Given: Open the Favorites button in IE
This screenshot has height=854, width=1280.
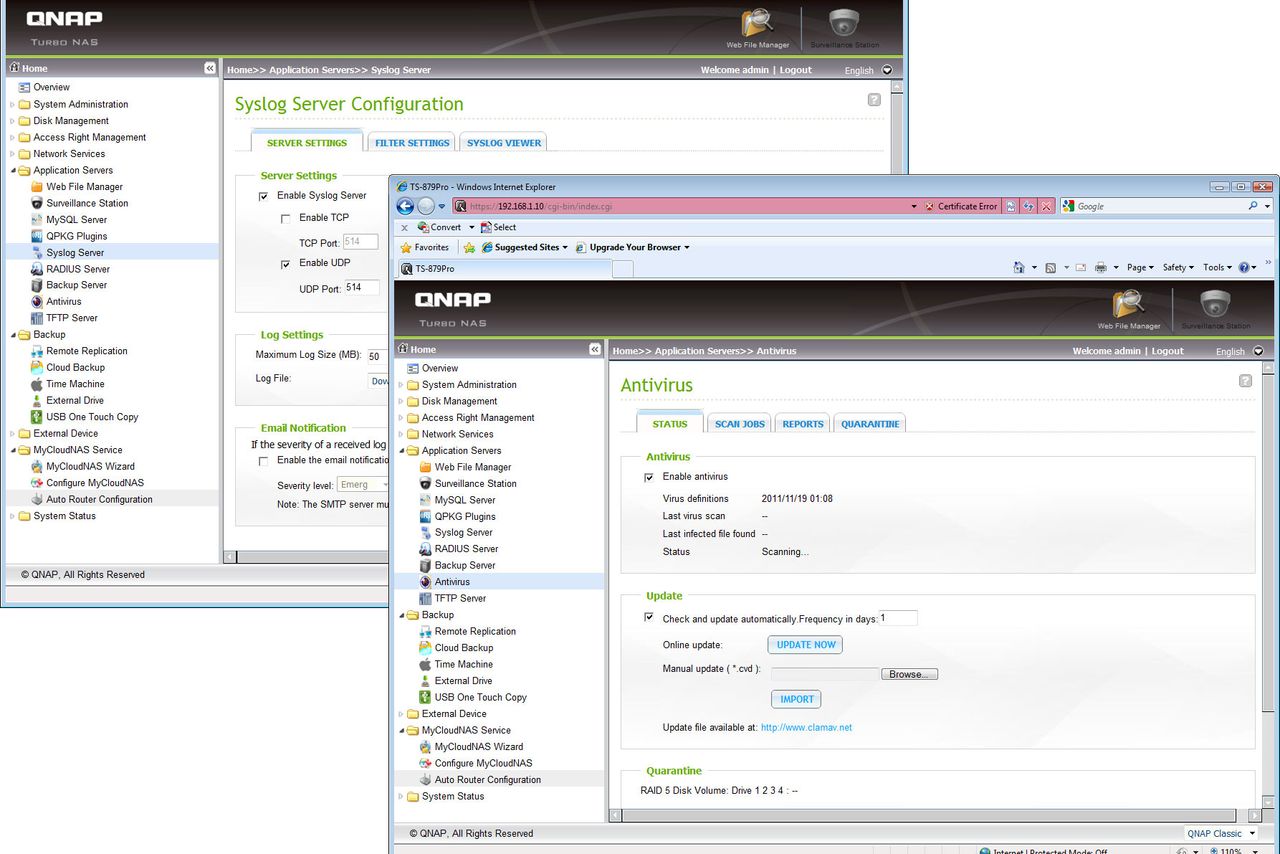Looking at the screenshot, I should tap(425, 247).
